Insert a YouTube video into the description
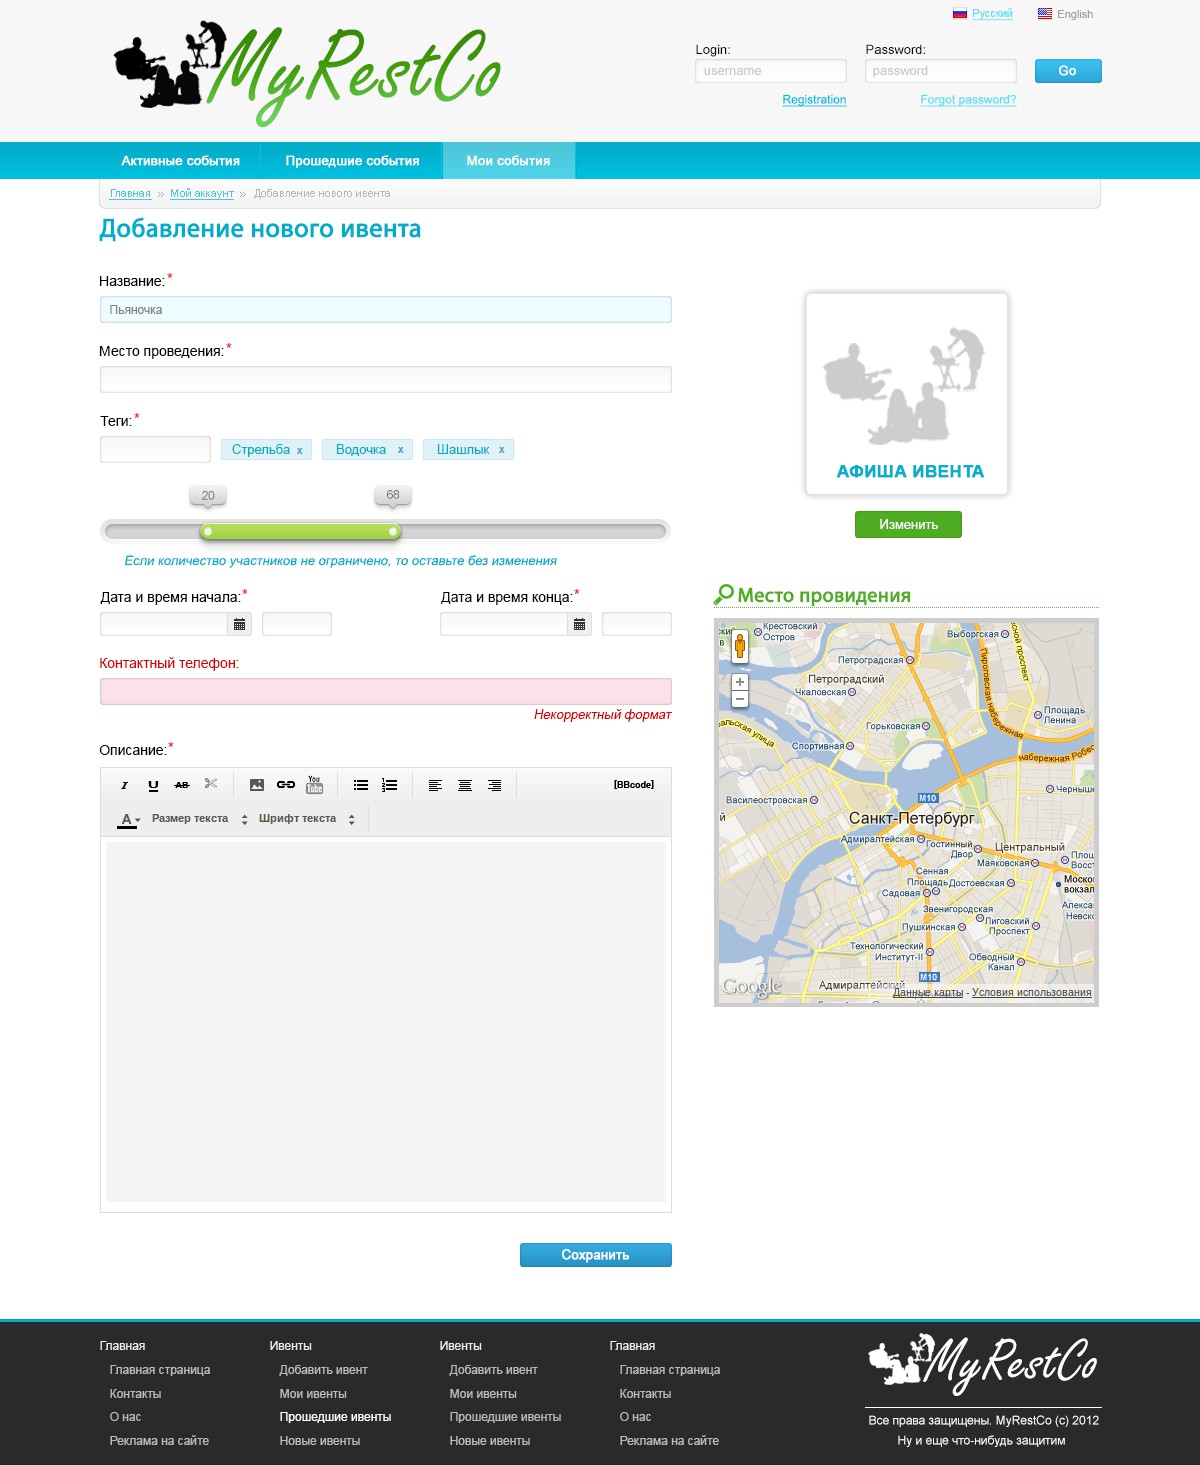Screen dimensions: 1200x1465 pos(315,785)
